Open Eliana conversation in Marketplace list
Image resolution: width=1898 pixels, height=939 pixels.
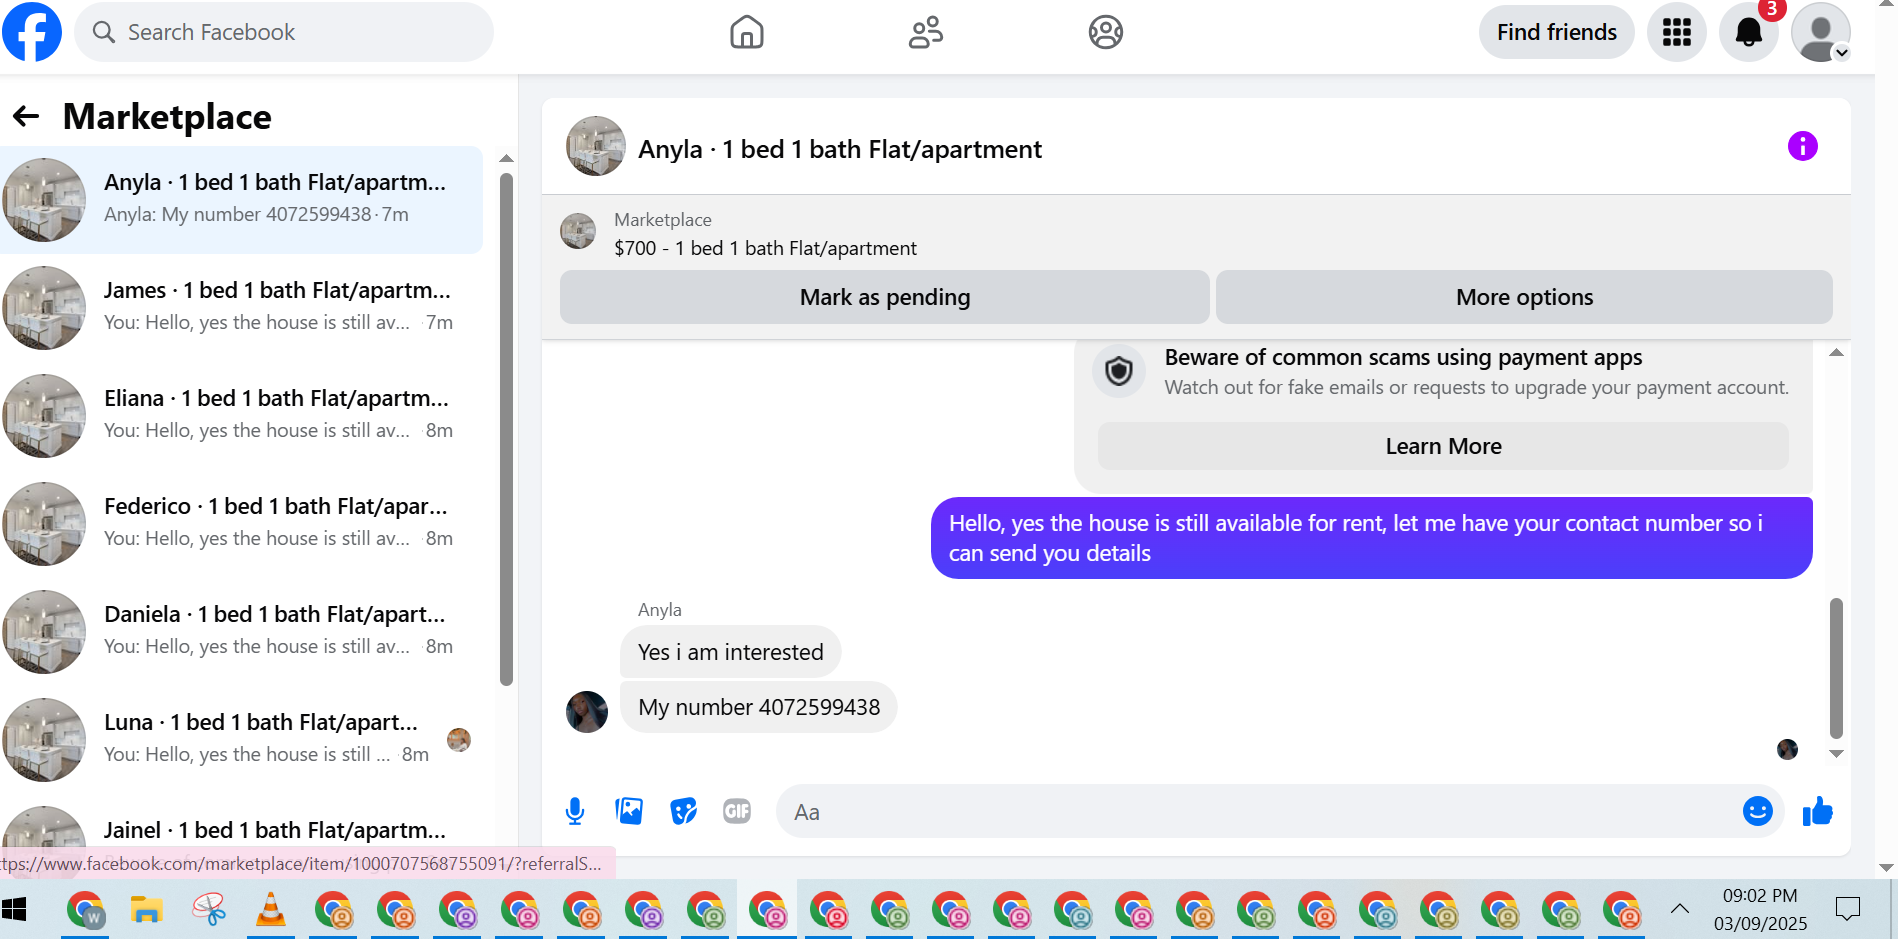(242, 415)
